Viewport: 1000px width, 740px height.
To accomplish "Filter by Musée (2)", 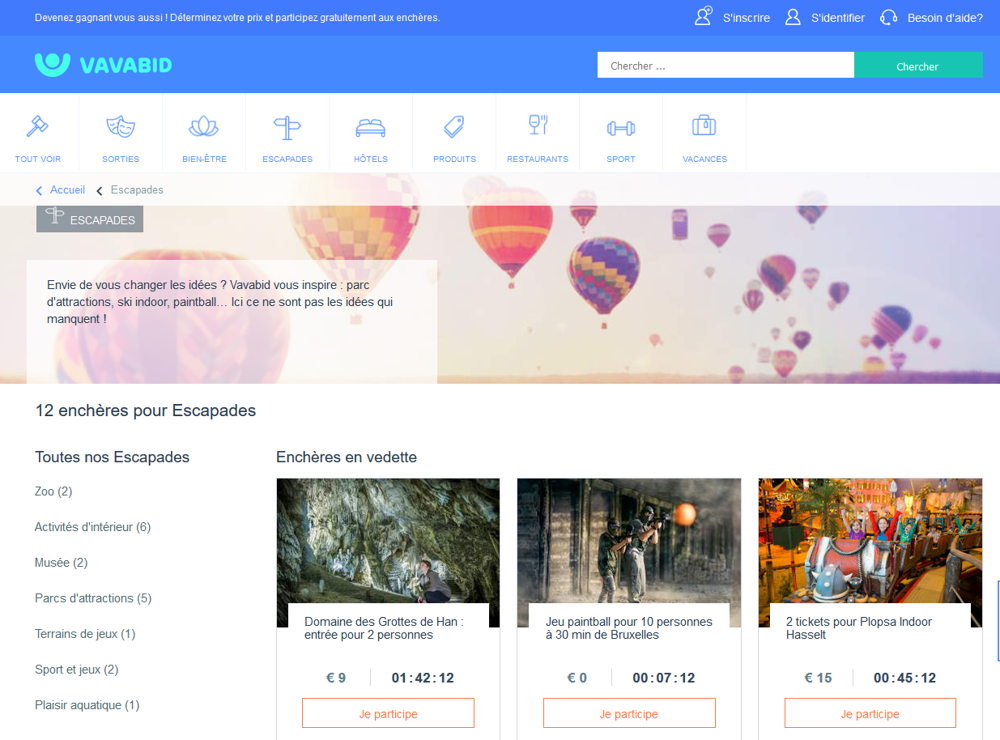I will point(61,563).
